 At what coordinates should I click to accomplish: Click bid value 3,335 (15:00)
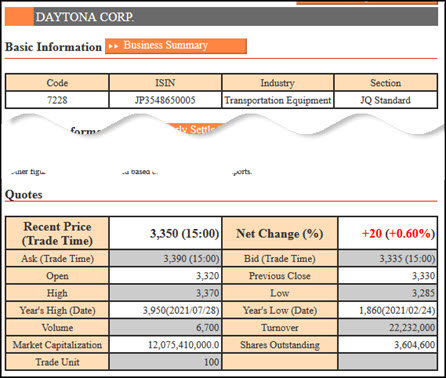(x=388, y=258)
